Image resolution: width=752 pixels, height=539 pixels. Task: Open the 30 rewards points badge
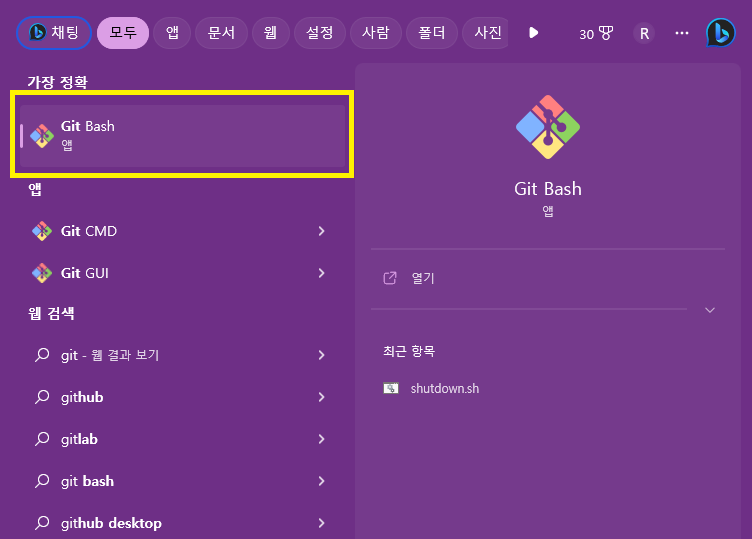point(596,34)
